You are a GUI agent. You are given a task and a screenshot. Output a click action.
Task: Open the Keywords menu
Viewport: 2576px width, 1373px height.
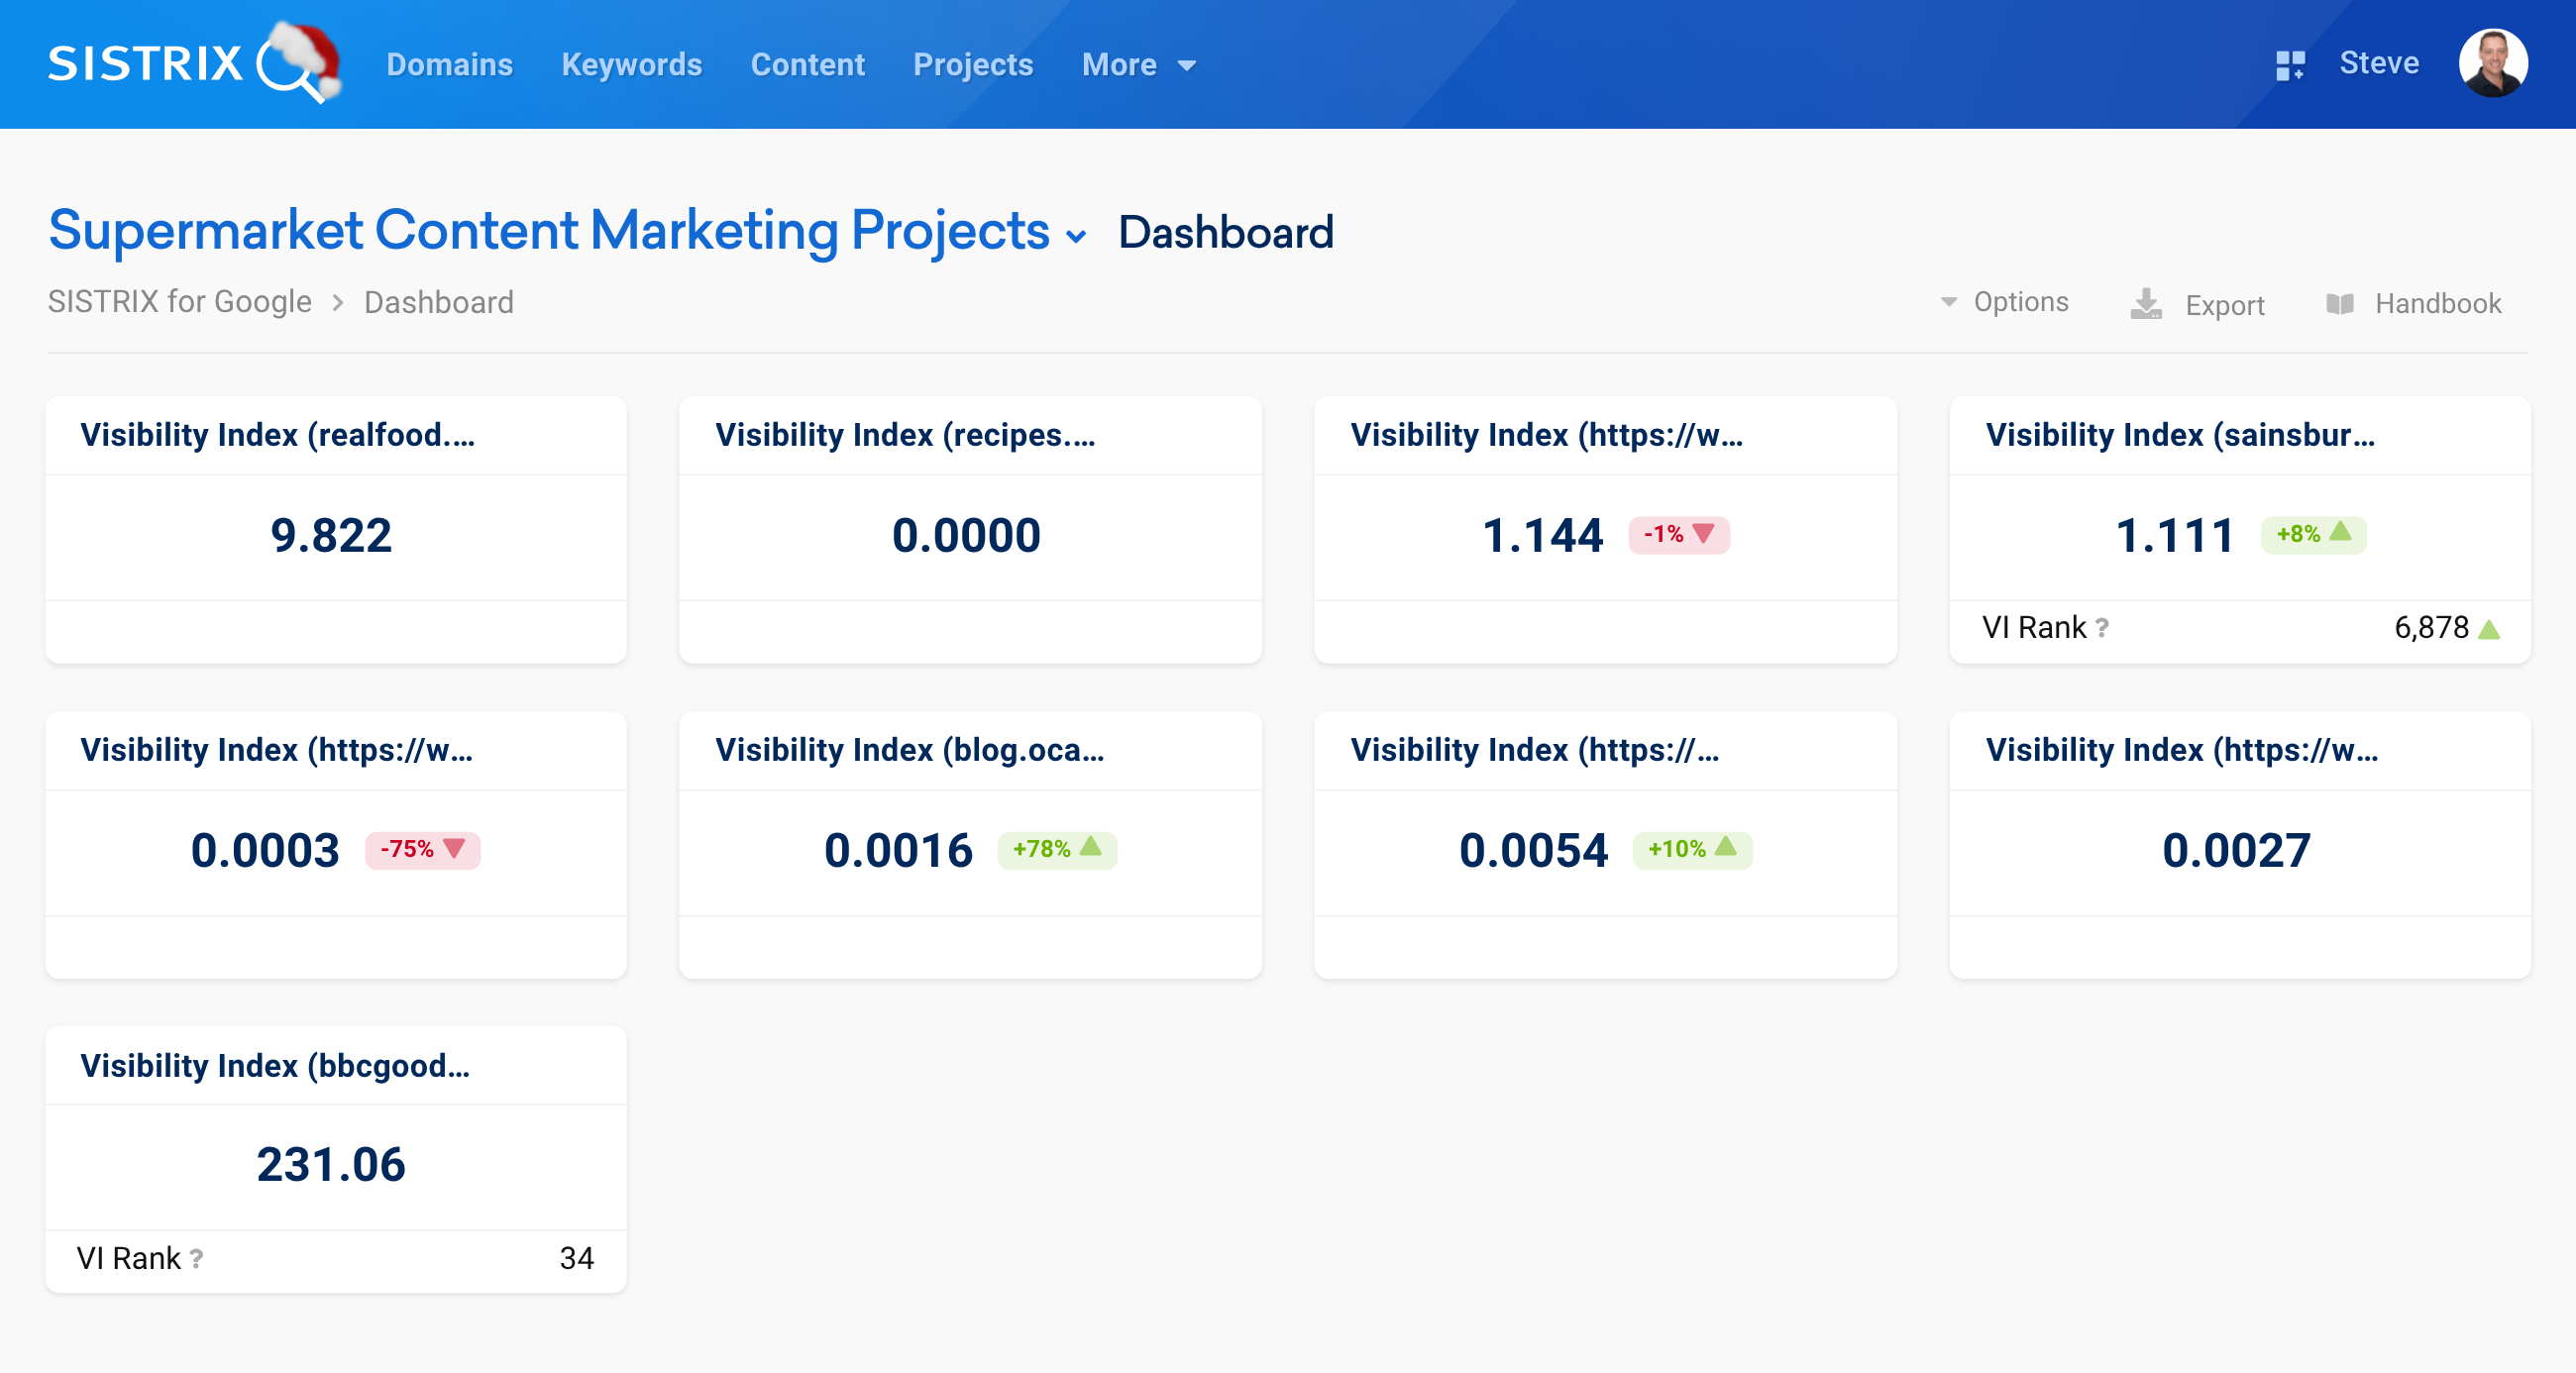pos(631,65)
